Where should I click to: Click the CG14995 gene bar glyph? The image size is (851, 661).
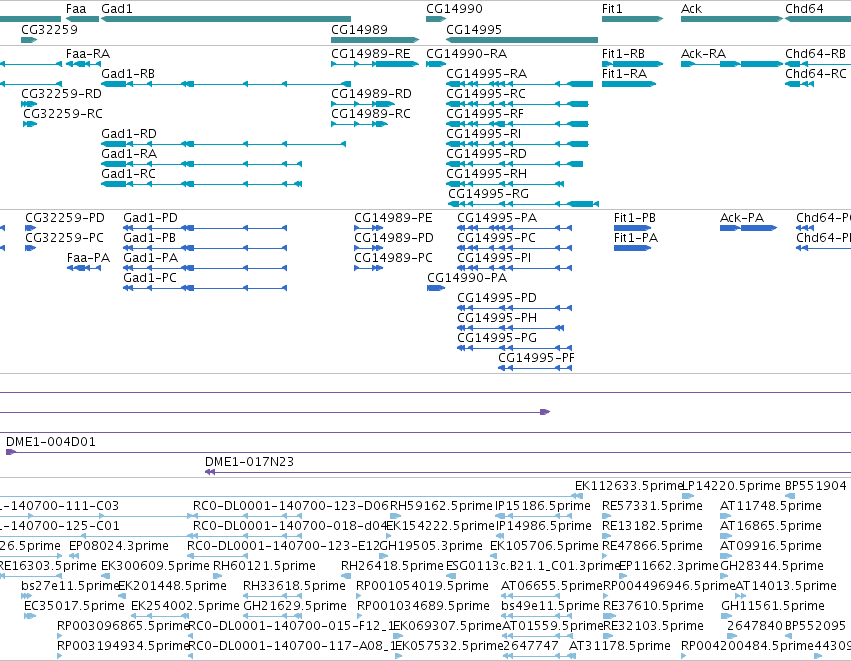pos(522,40)
